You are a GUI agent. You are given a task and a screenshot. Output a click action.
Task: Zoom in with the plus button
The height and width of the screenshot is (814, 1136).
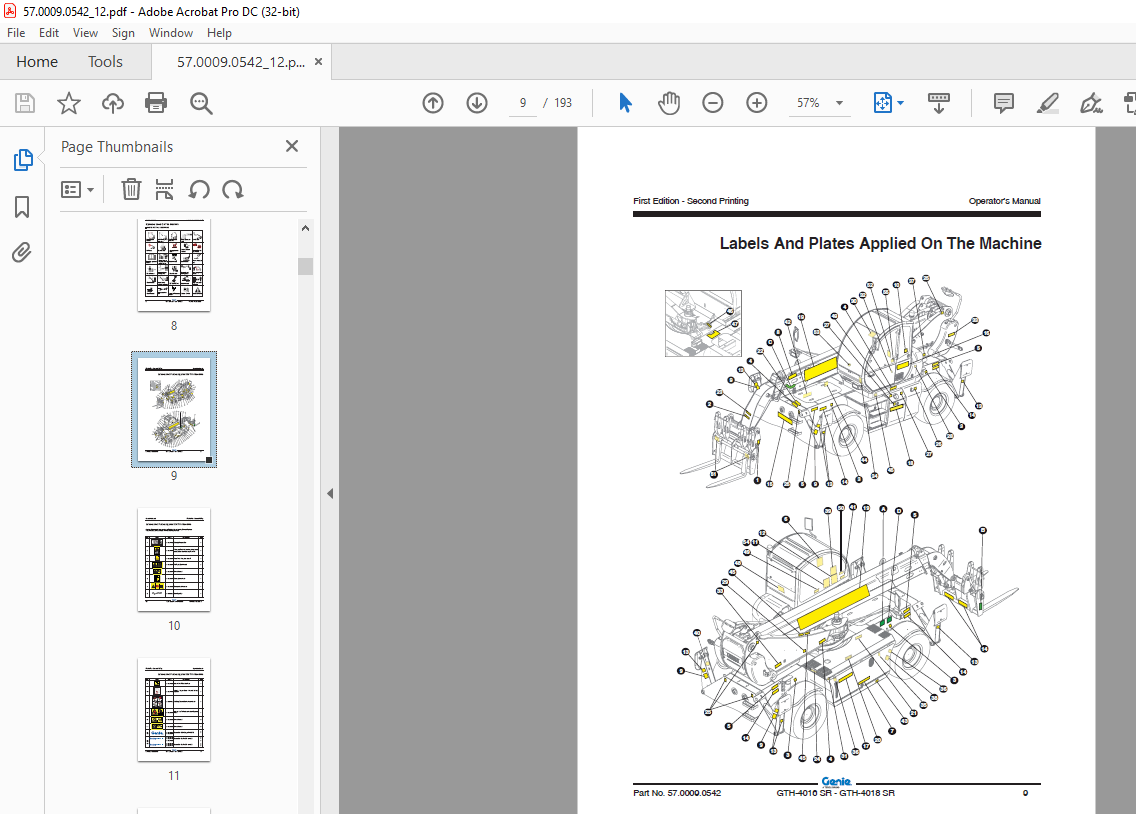coord(756,103)
